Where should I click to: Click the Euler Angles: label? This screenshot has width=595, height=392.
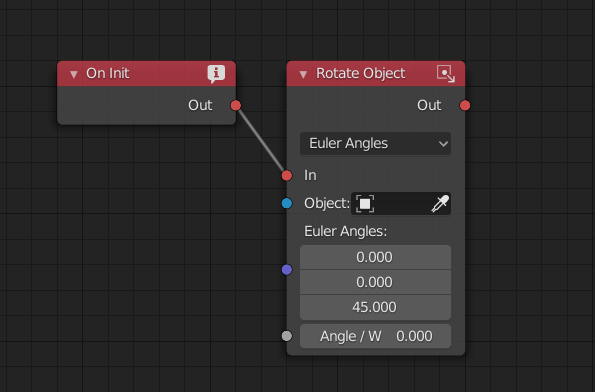(345, 231)
